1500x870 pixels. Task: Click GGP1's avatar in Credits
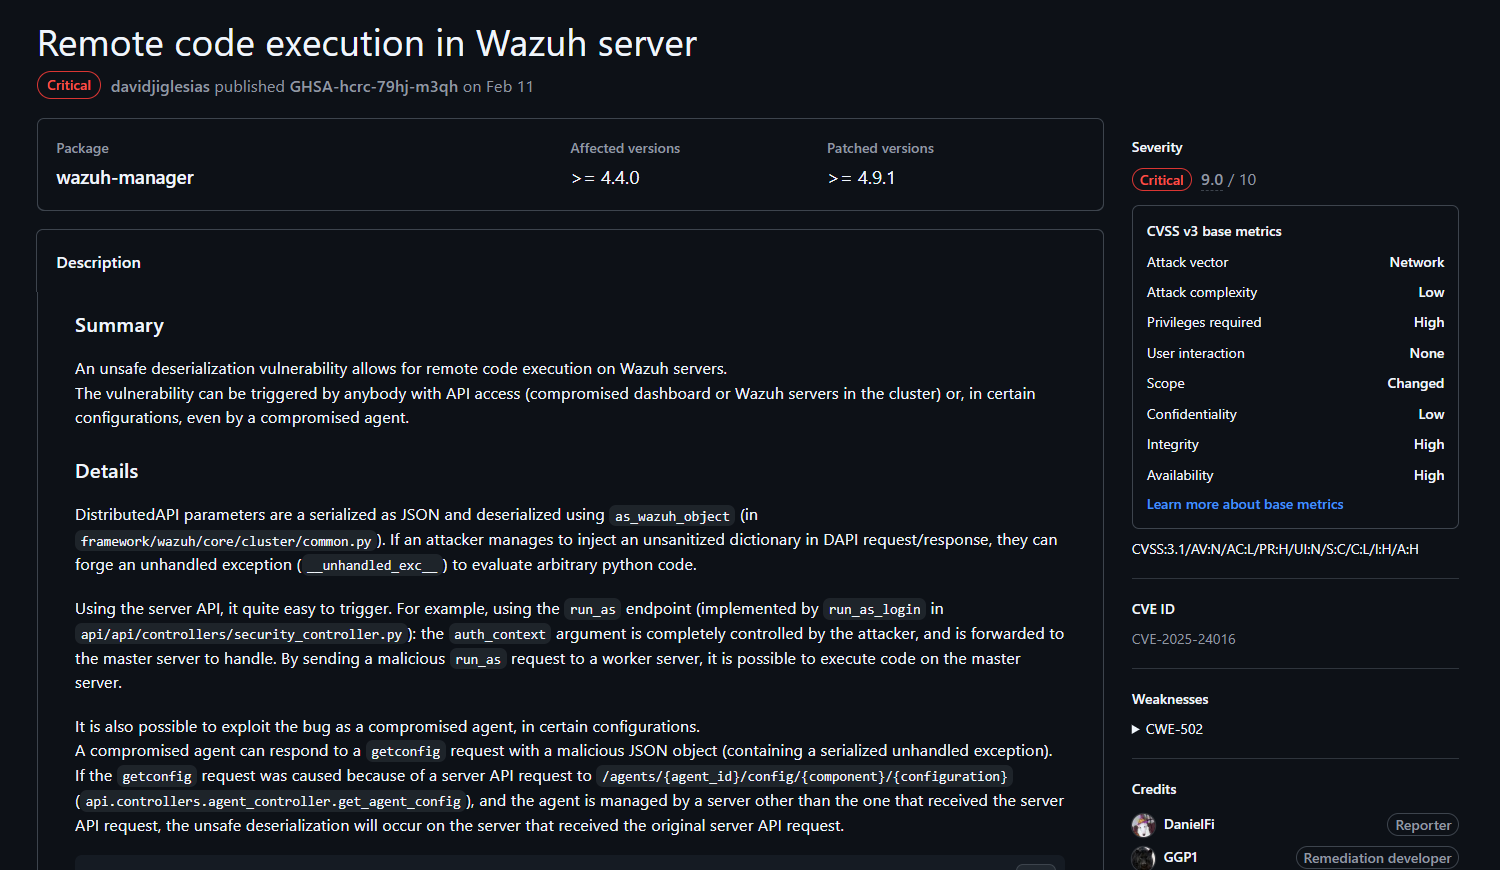pyautogui.click(x=1143, y=858)
